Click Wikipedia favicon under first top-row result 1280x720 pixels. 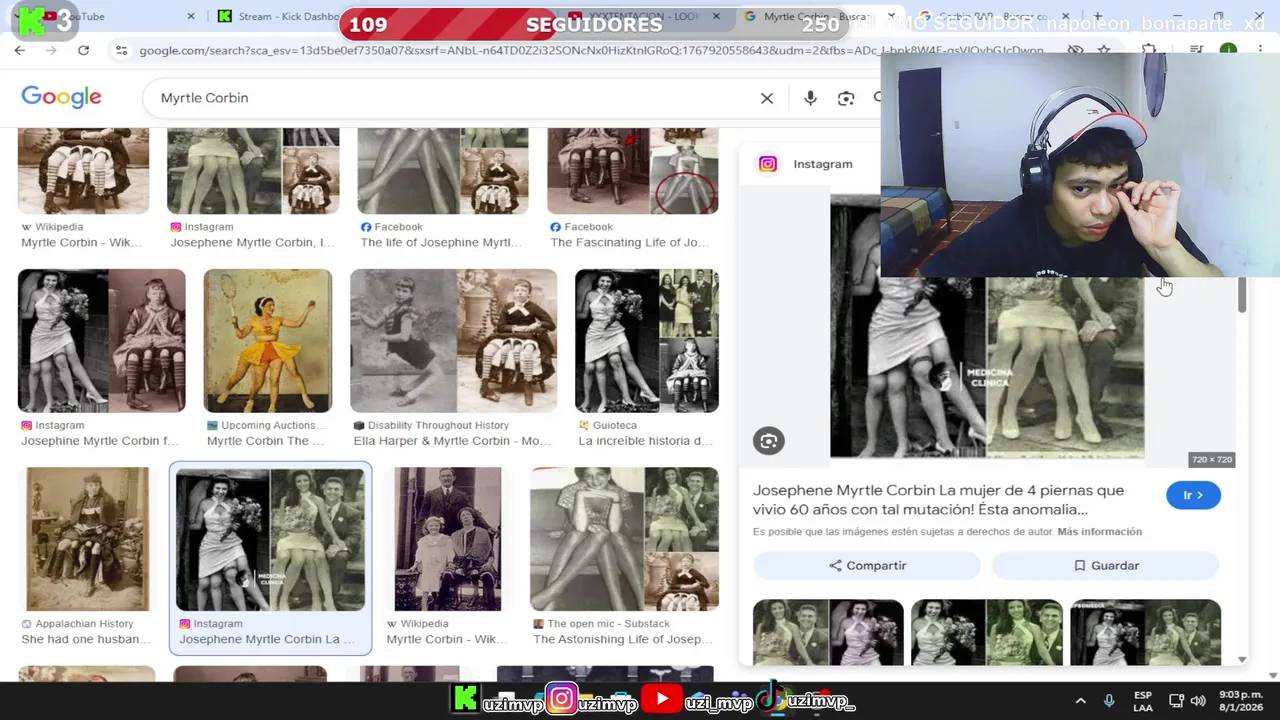(x=26, y=227)
